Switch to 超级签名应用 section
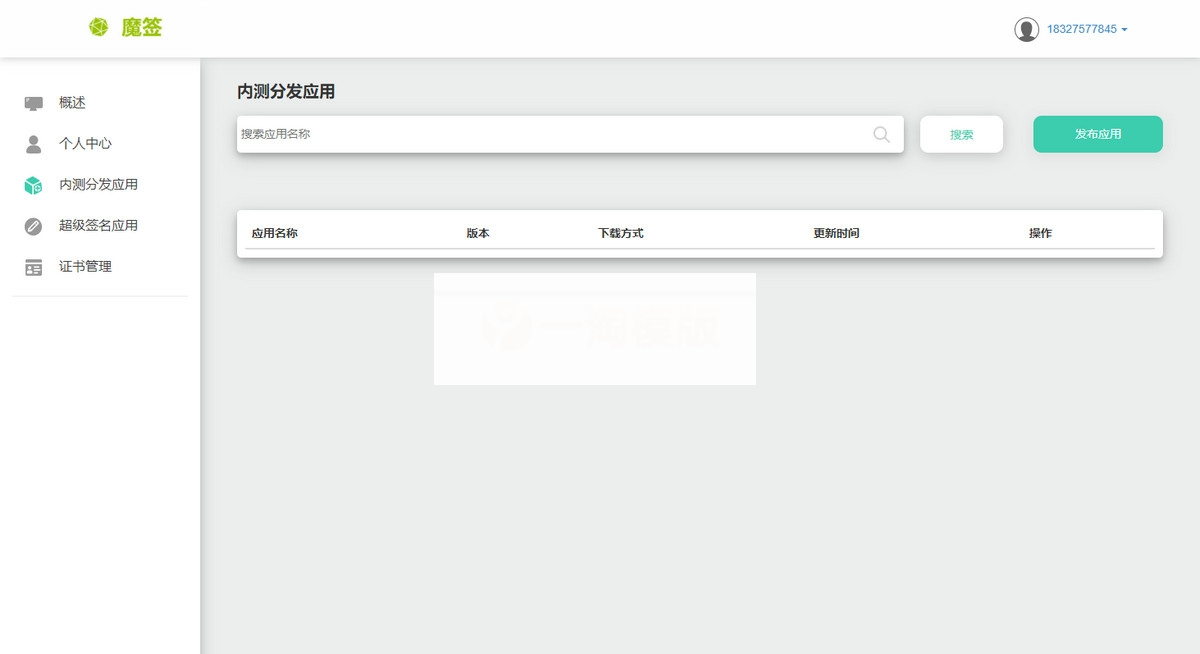This screenshot has height=654, width=1200. pyautogui.click(x=97, y=225)
